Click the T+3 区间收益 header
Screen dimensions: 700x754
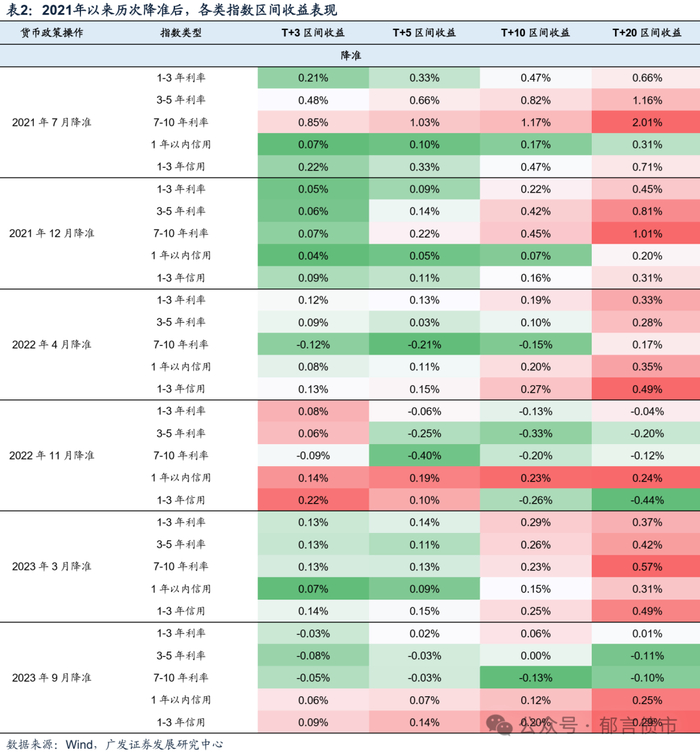(x=313, y=33)
